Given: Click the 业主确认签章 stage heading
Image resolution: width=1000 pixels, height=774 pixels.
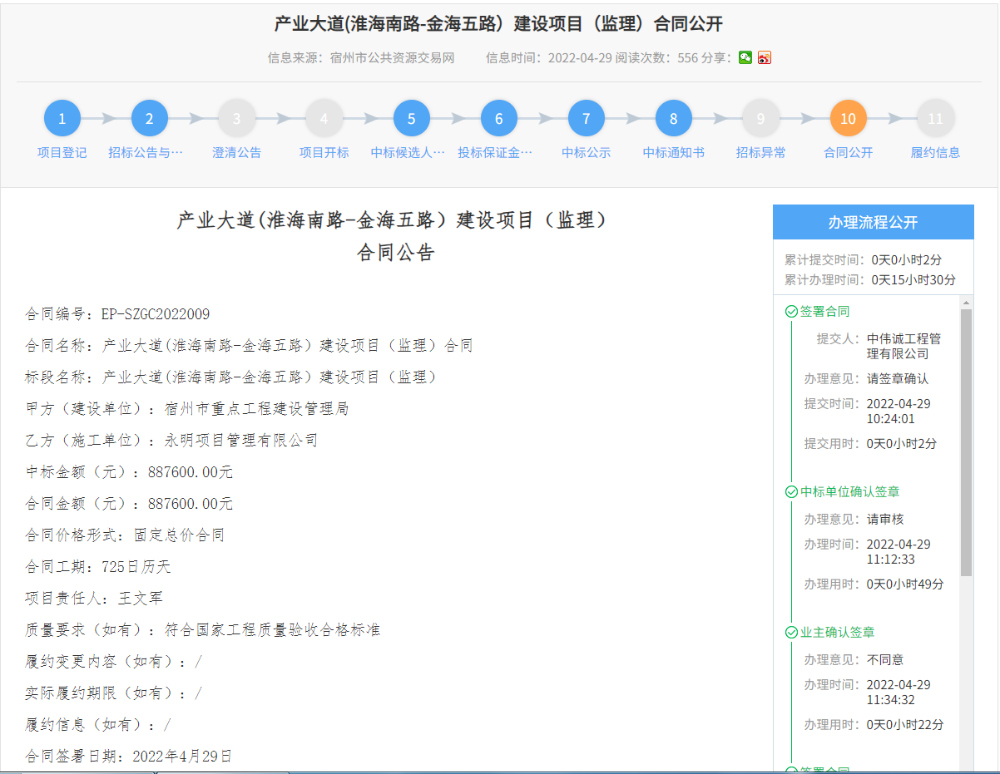Looking at the screenshot, I should [x=837, y=632].
